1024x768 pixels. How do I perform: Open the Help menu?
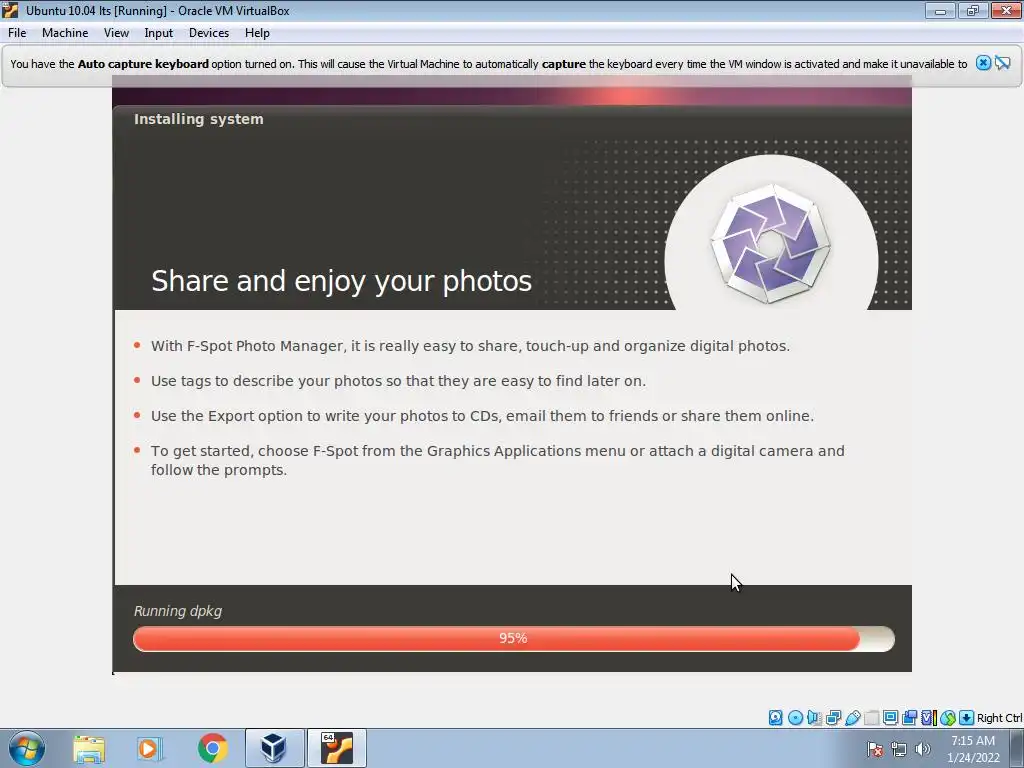coord(257,33)
